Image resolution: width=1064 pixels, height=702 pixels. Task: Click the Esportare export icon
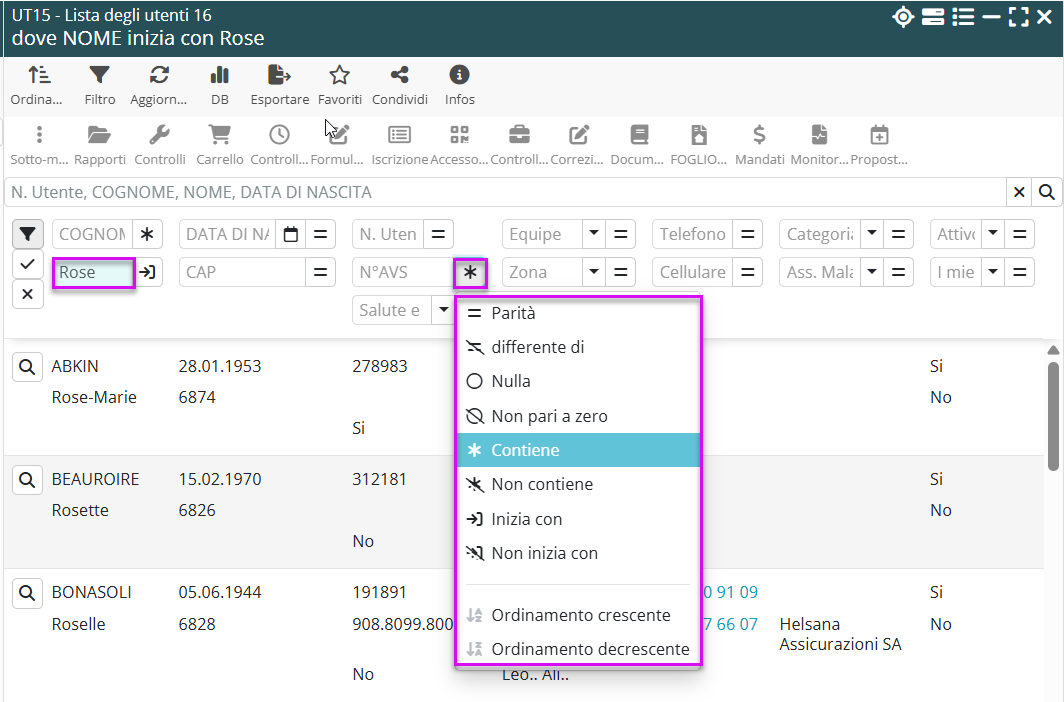pos(279,75)
